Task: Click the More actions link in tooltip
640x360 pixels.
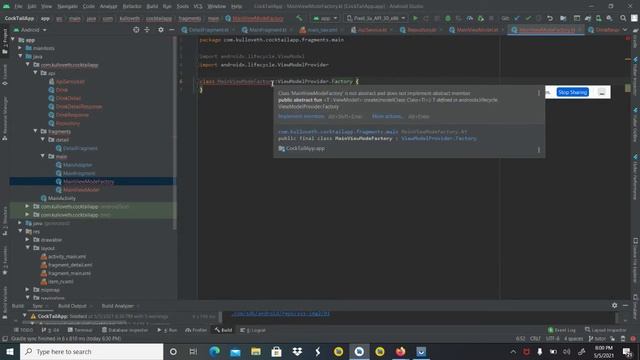Action: 386,116
